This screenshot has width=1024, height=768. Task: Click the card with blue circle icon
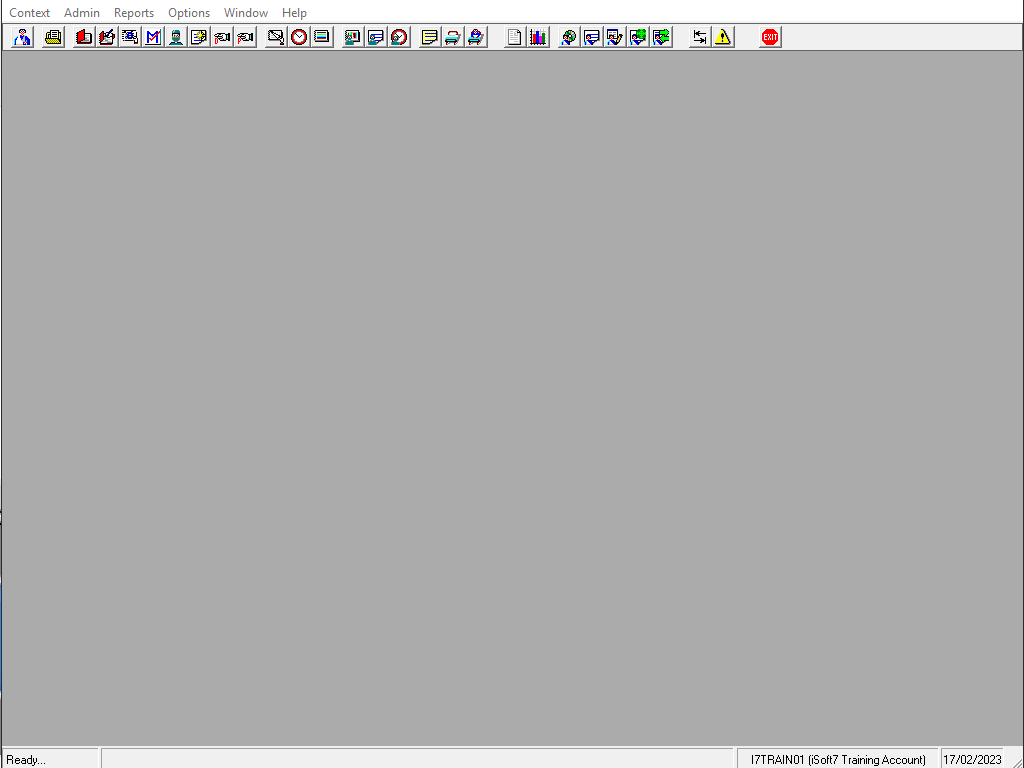(x=130, y=37)
